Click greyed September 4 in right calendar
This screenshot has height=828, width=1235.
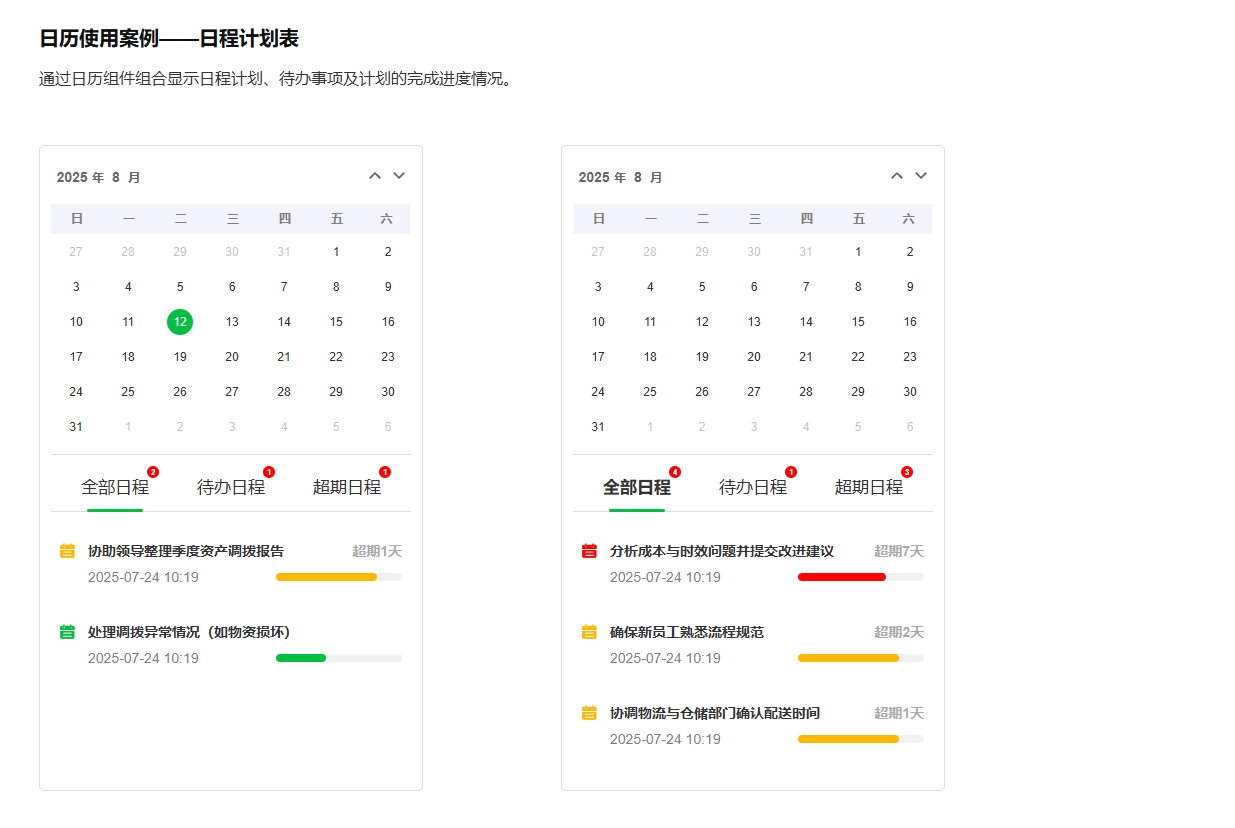(x=806, y=427)
